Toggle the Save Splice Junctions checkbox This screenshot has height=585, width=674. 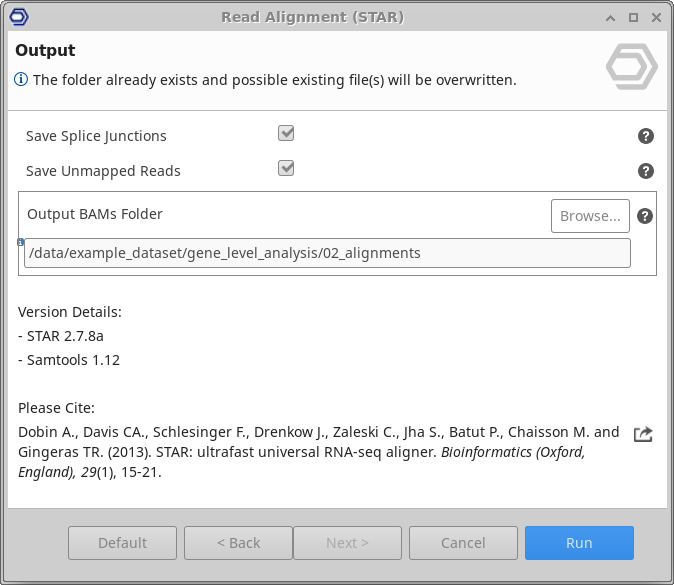(x=286, y=134)
